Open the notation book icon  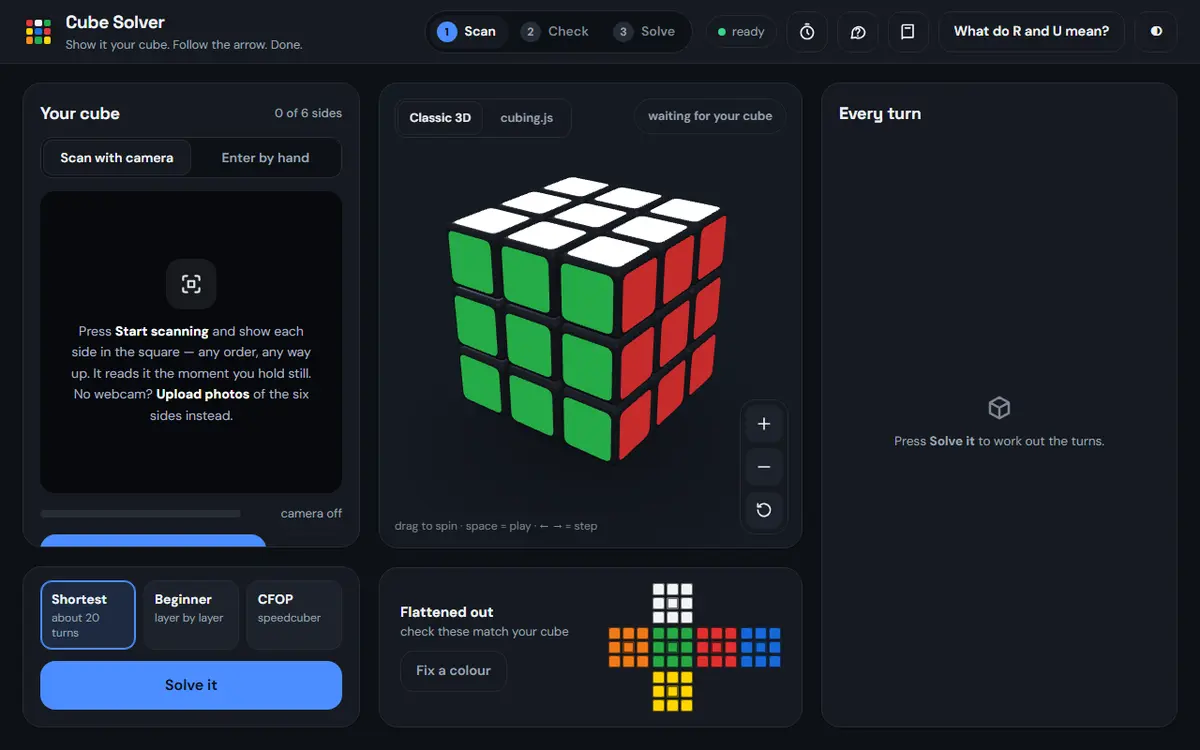[x=908, y=32]
